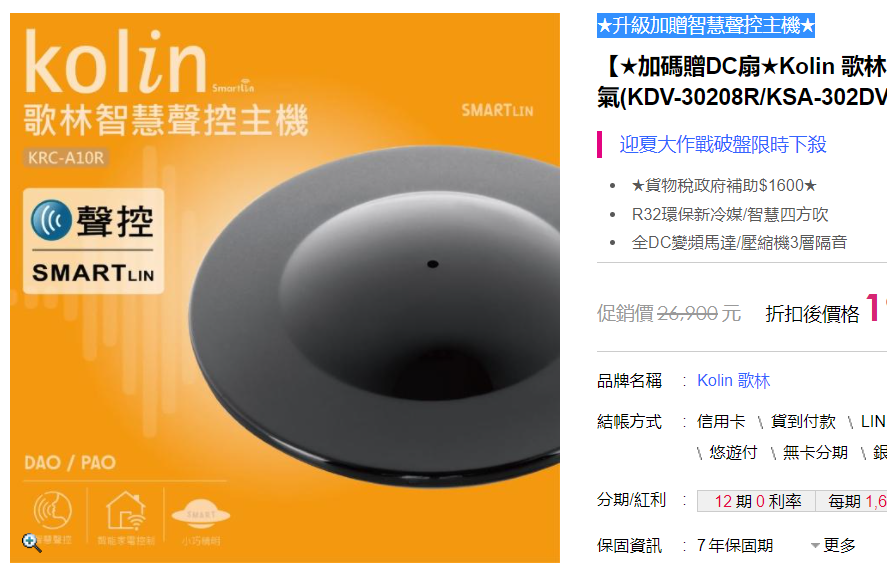Click the magnifier zoom icon on product image
Screen dimensions: 887x577
(x=31, y=542)
